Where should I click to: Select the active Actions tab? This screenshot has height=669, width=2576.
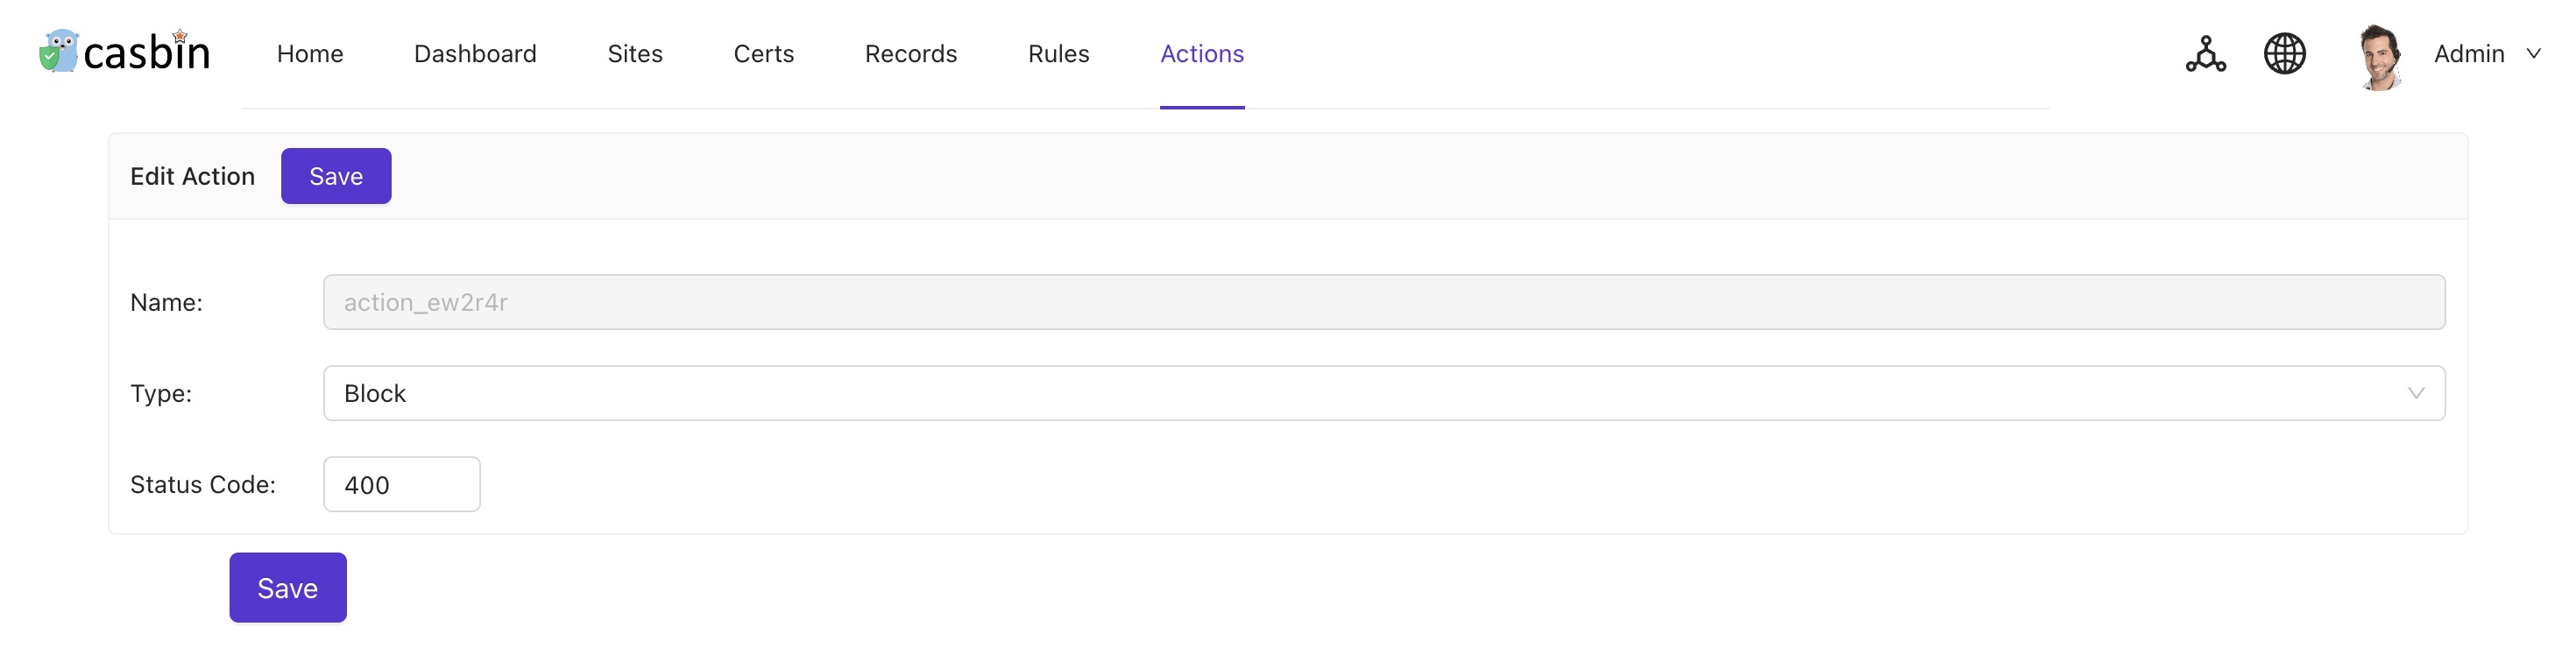click(1201, 54)
